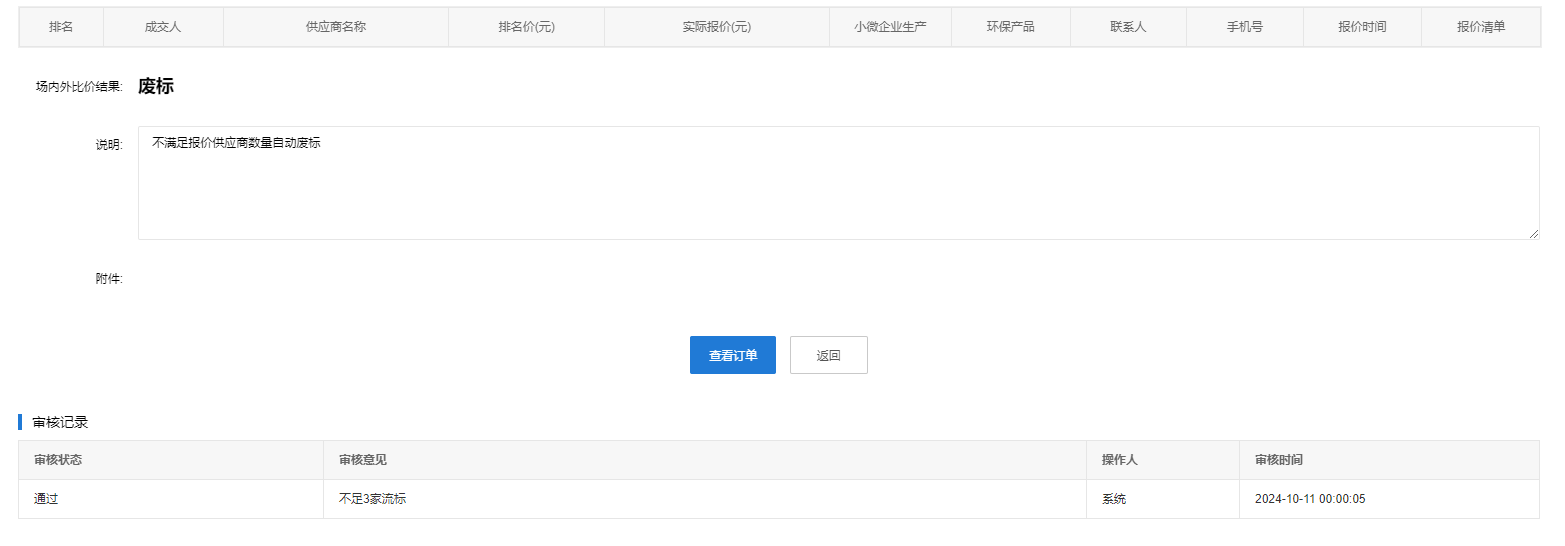Click the 返回 button
Screen dimensions: 1565x546
click(828, 355)
